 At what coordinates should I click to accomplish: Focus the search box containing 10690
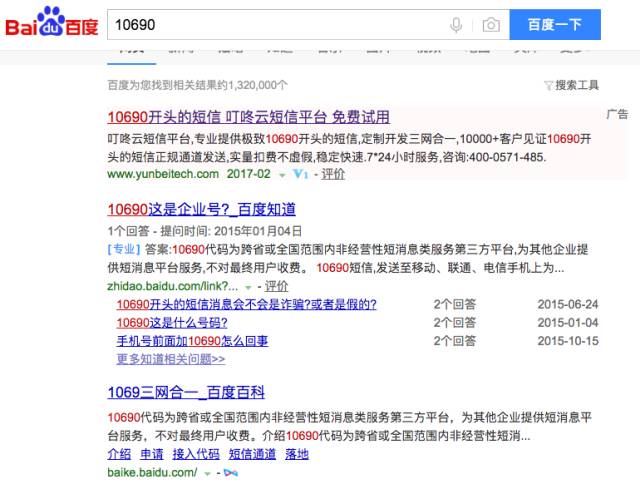308,24
